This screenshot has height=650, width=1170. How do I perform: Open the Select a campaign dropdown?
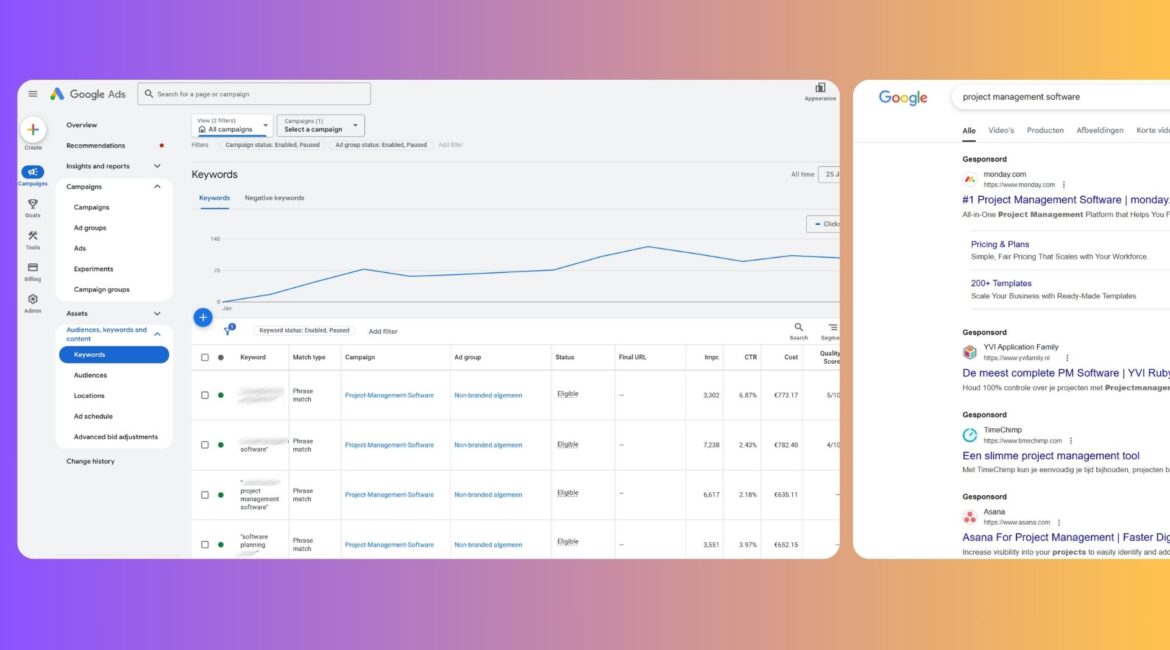click(x=321, y=125)
